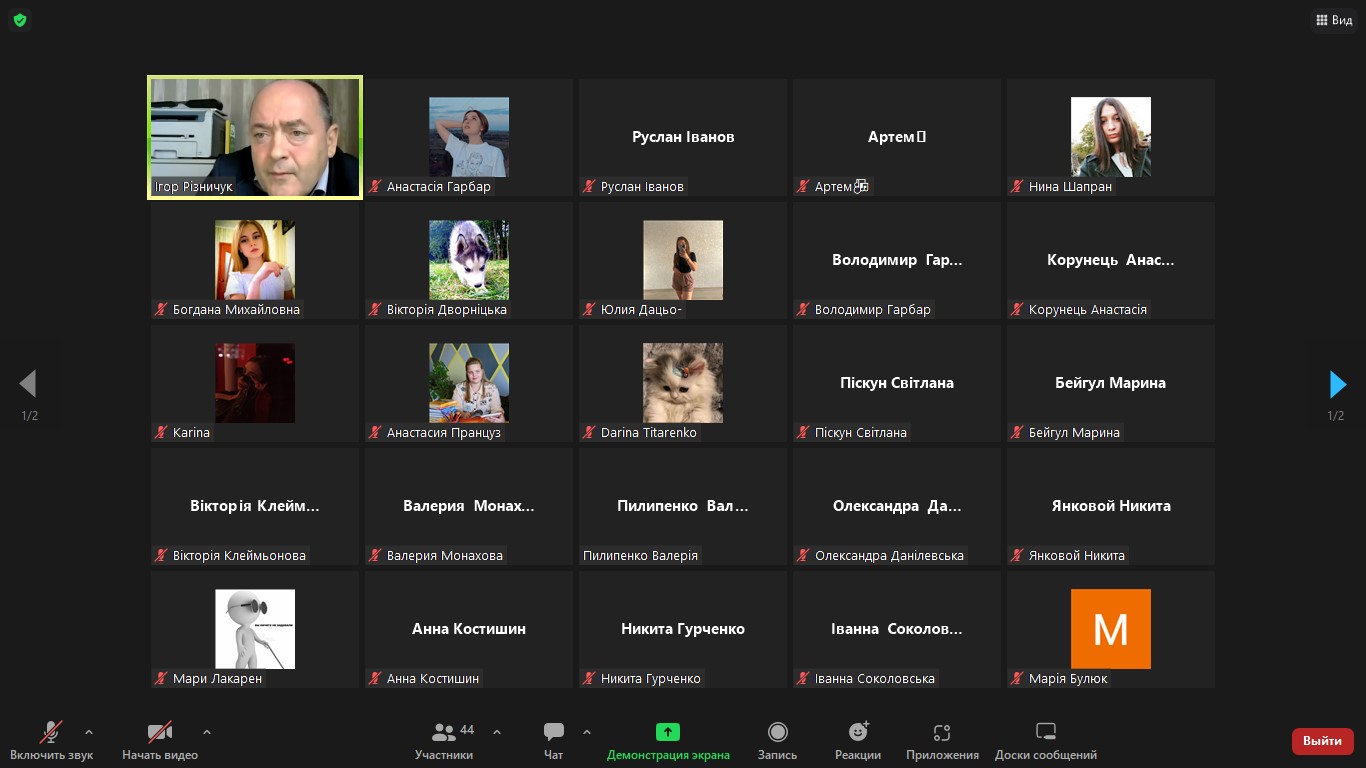The image size is (1366, 768).
Task: Click the green encryption shield icon
Action: 20,20
